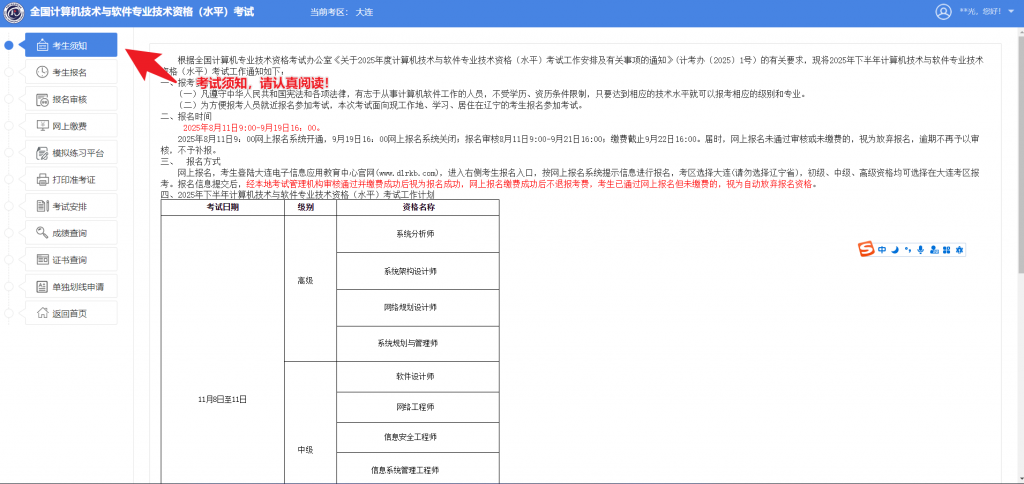The width and height of the screenshot is (1024, 484).
Task: Toggle the moon half-width icon on IME bar
Action: pos(895,250)
